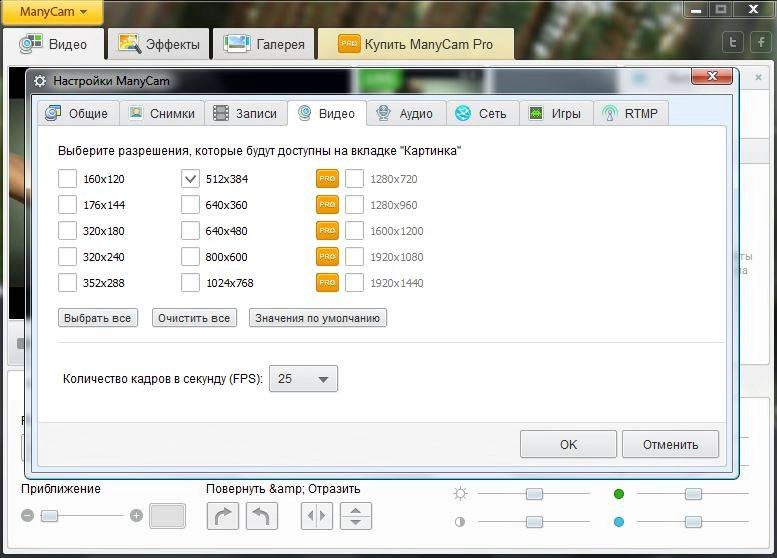Open the ManyCam main menu dropdown
Image resolution: width=777 pixels, height=558 pixels.
coord(53,12)
